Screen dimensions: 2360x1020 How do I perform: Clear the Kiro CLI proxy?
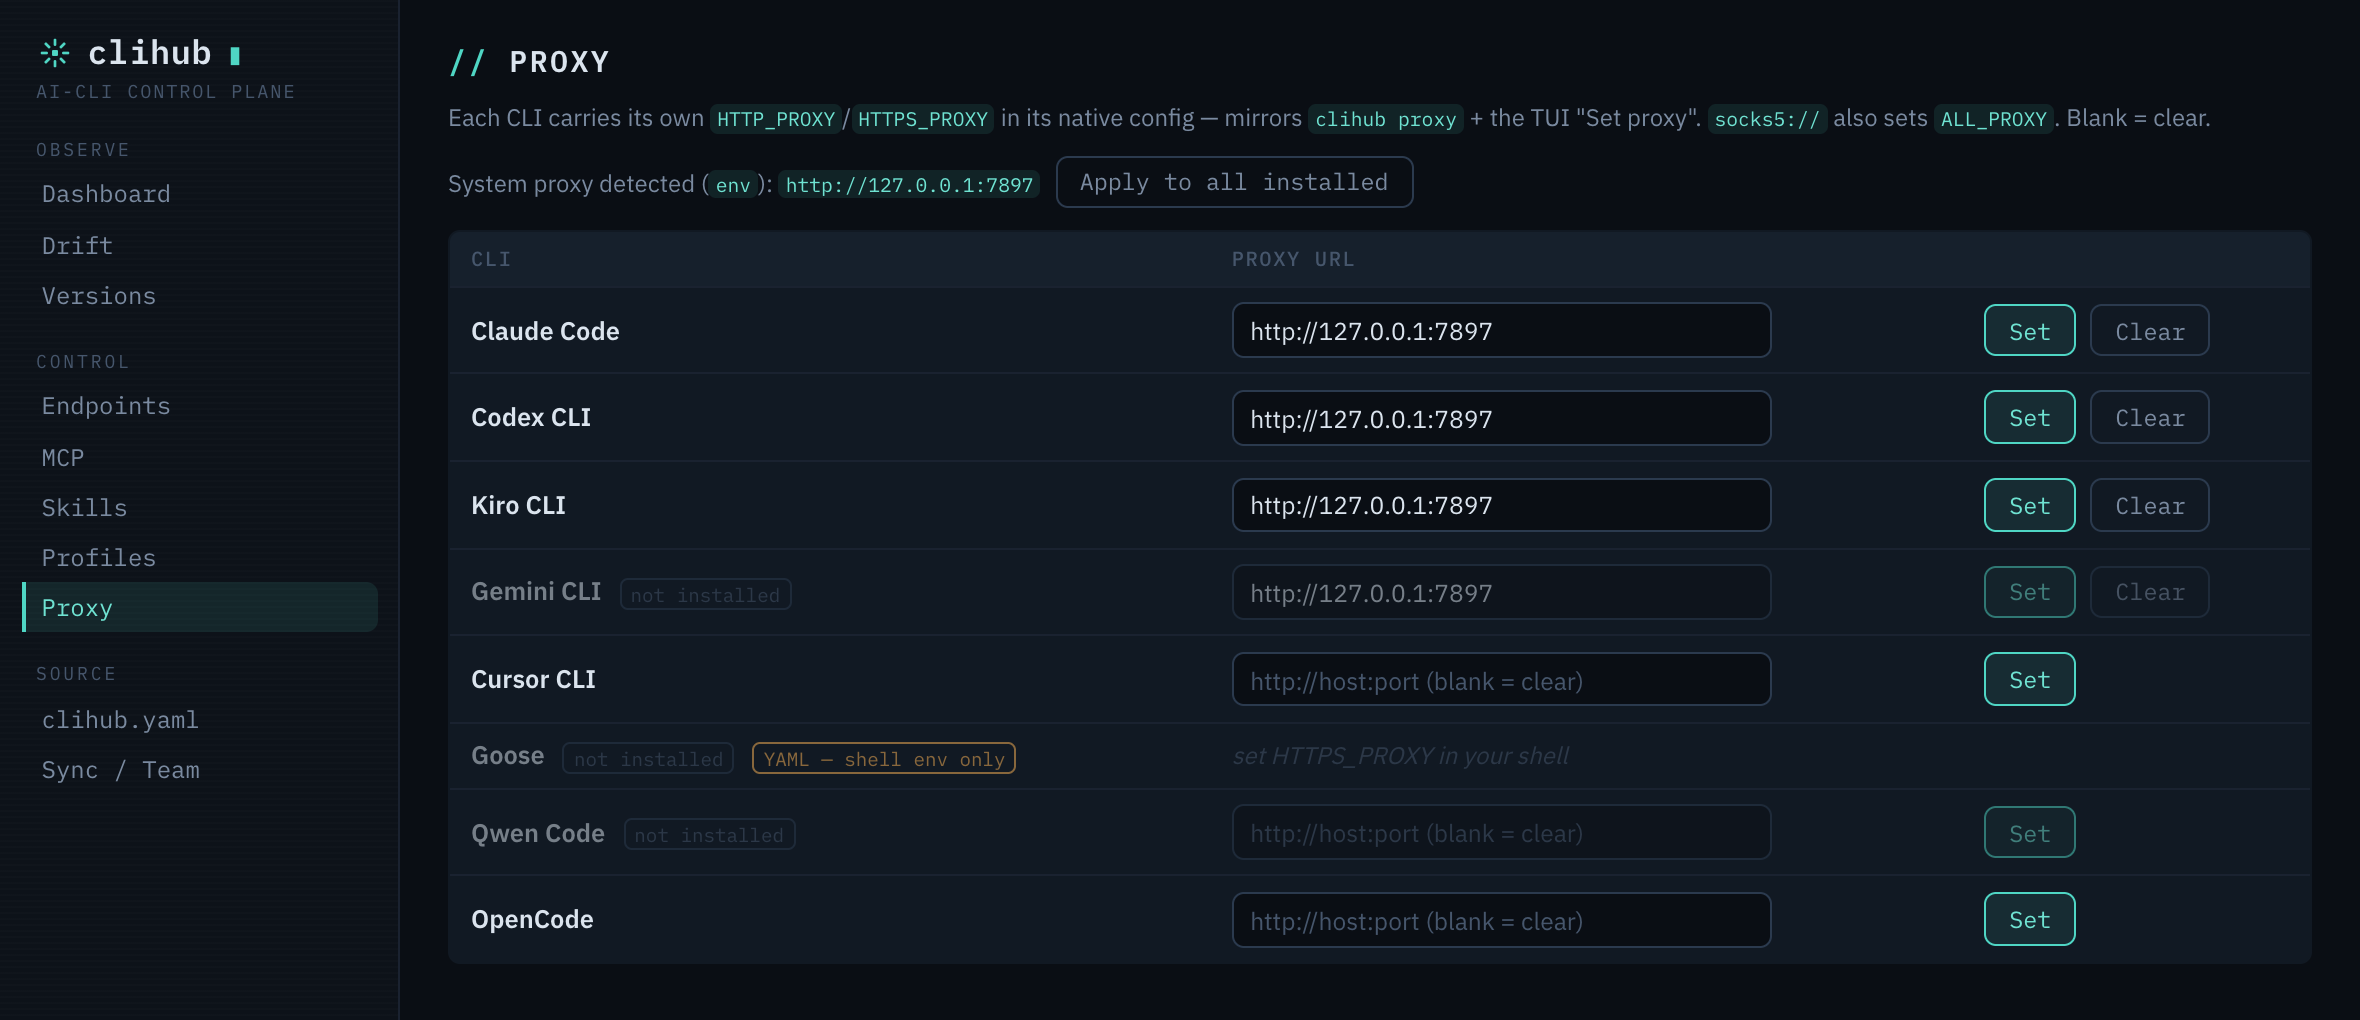pos(2149,505)
